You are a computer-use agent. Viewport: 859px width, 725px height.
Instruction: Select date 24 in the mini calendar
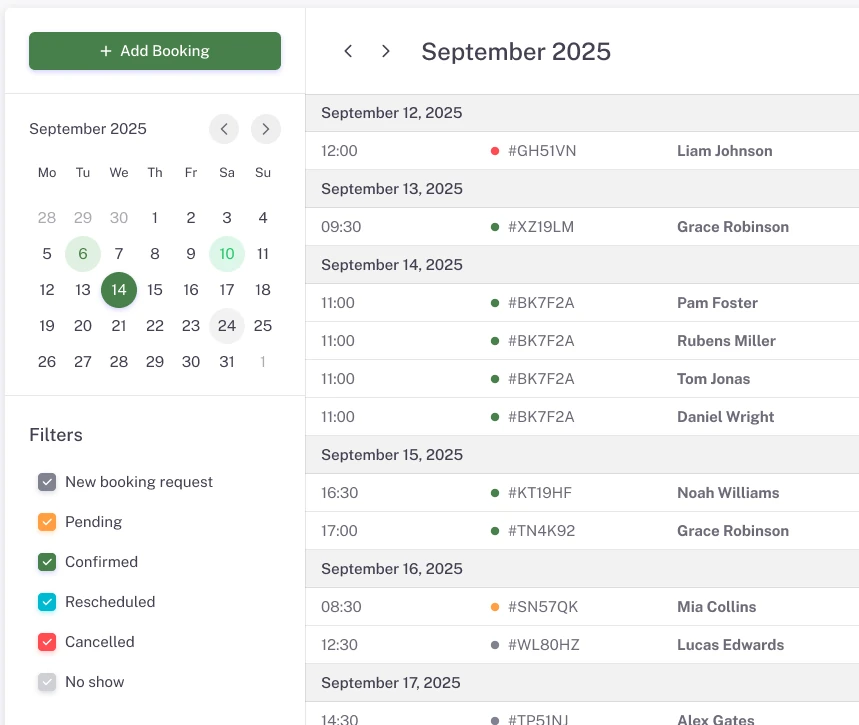227,325
